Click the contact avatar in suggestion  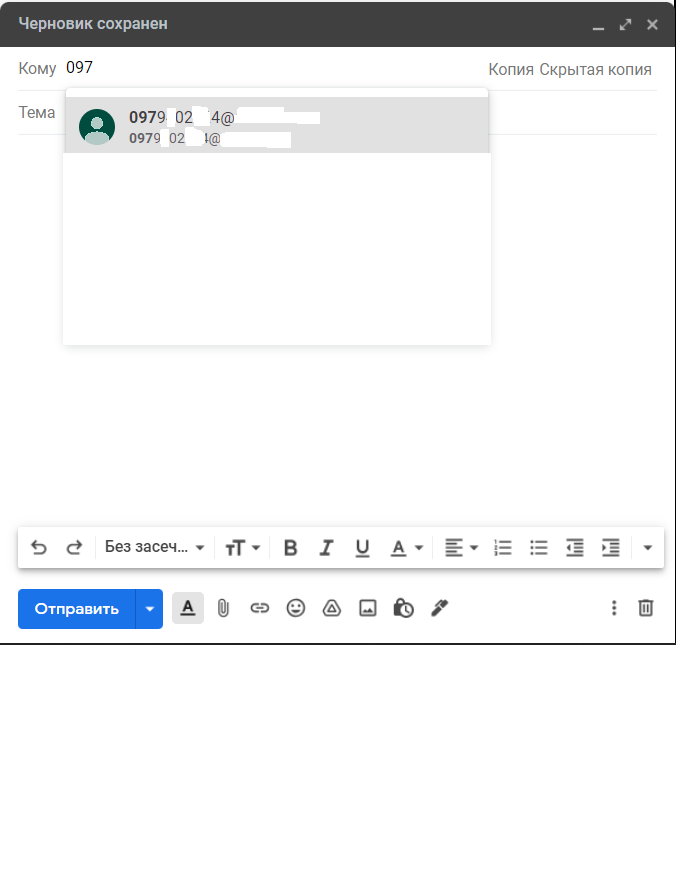97,127
